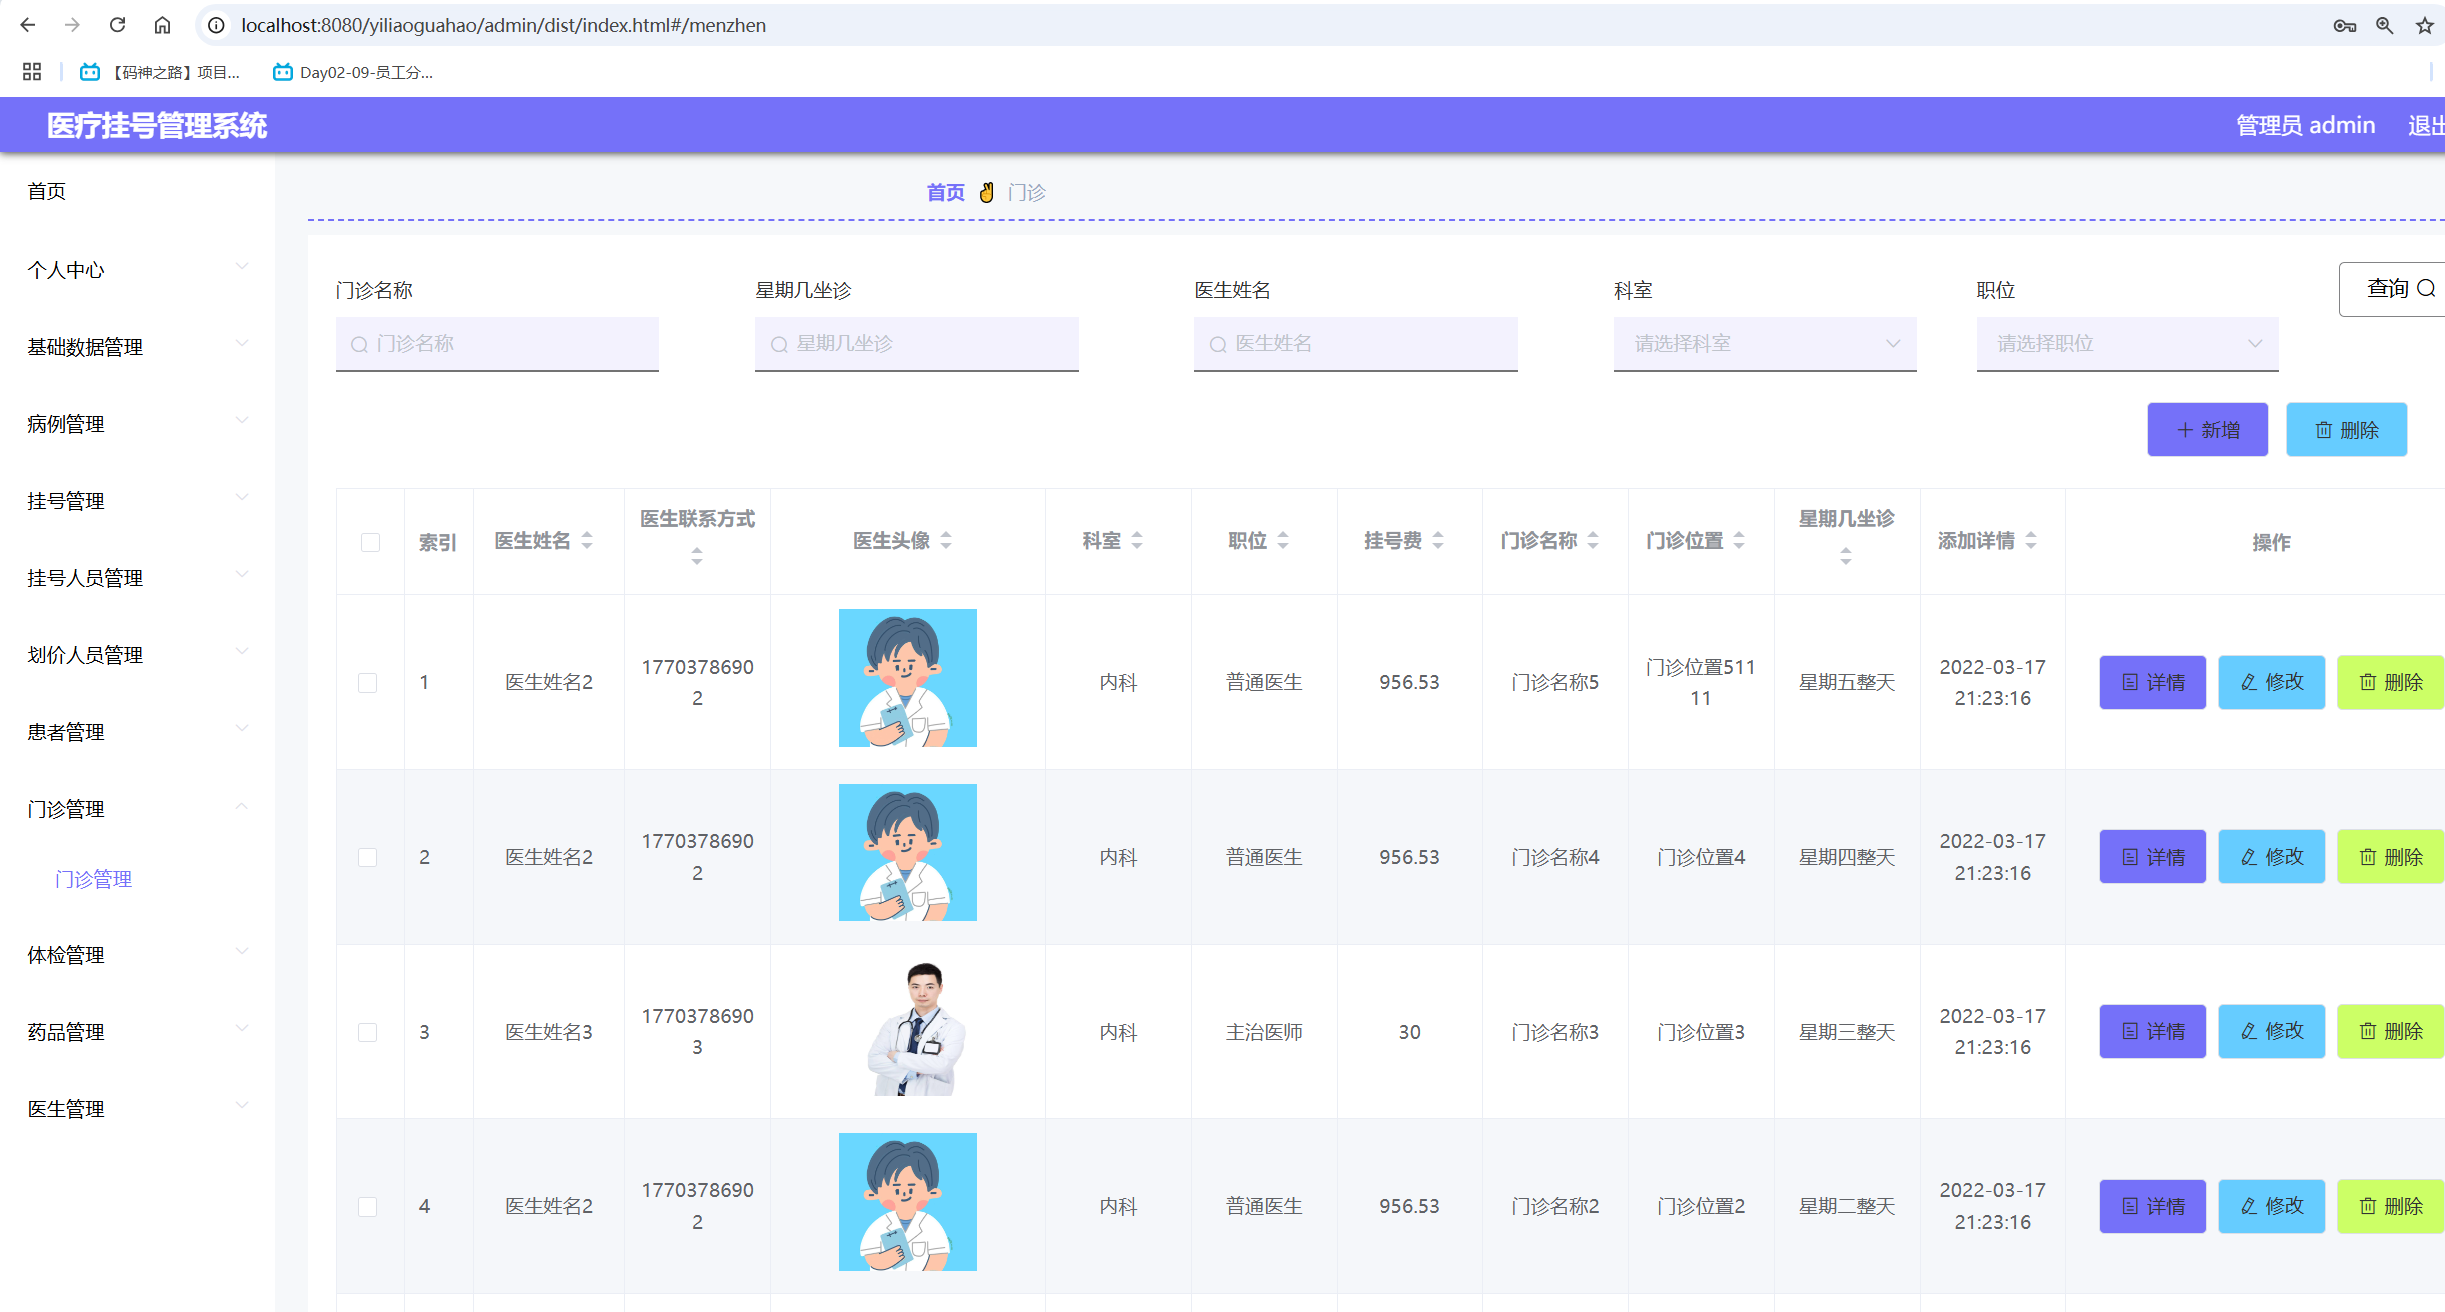Click 退出 logout in header

click(2426, 126)
